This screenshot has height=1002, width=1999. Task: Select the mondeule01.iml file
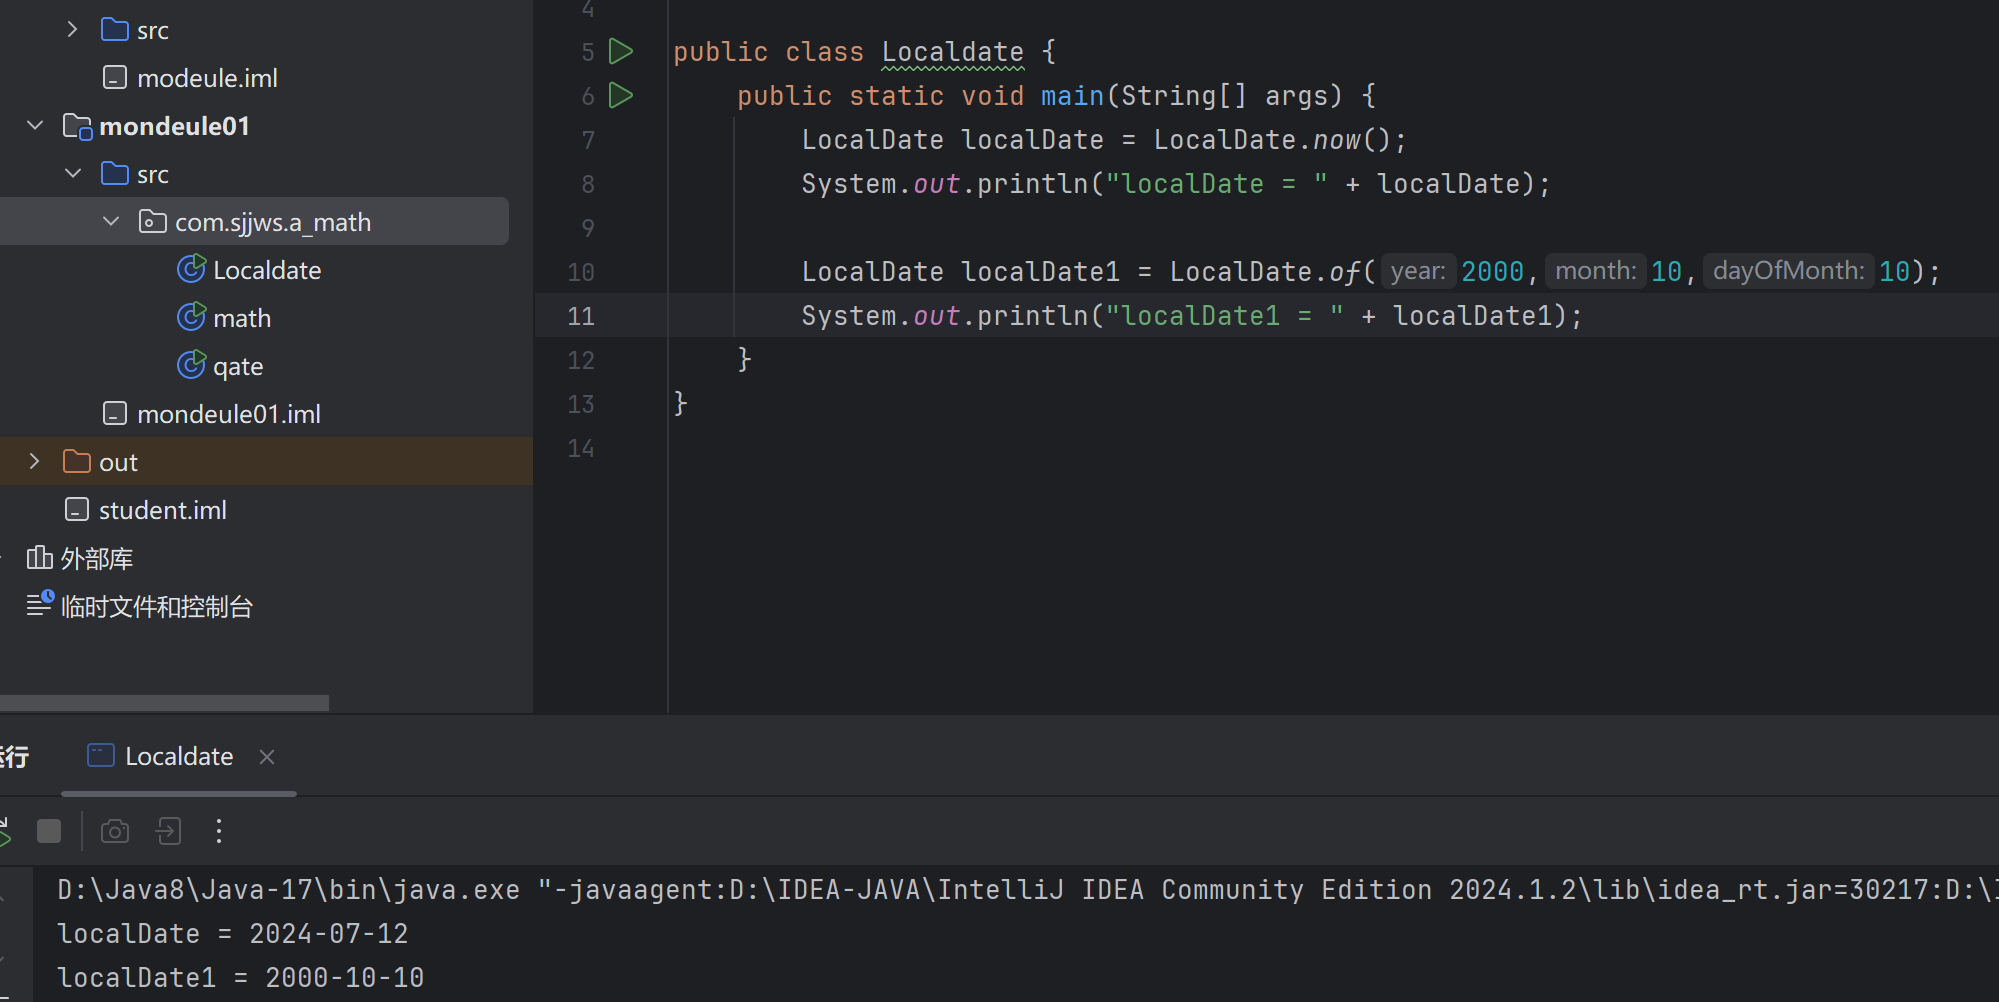tap(228, 414)
